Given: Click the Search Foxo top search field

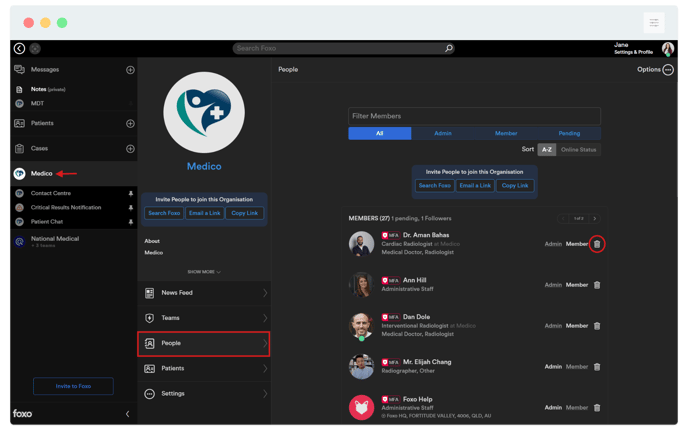Looking at the screenshot, I should pyautogui.click(x=343, y=48).
